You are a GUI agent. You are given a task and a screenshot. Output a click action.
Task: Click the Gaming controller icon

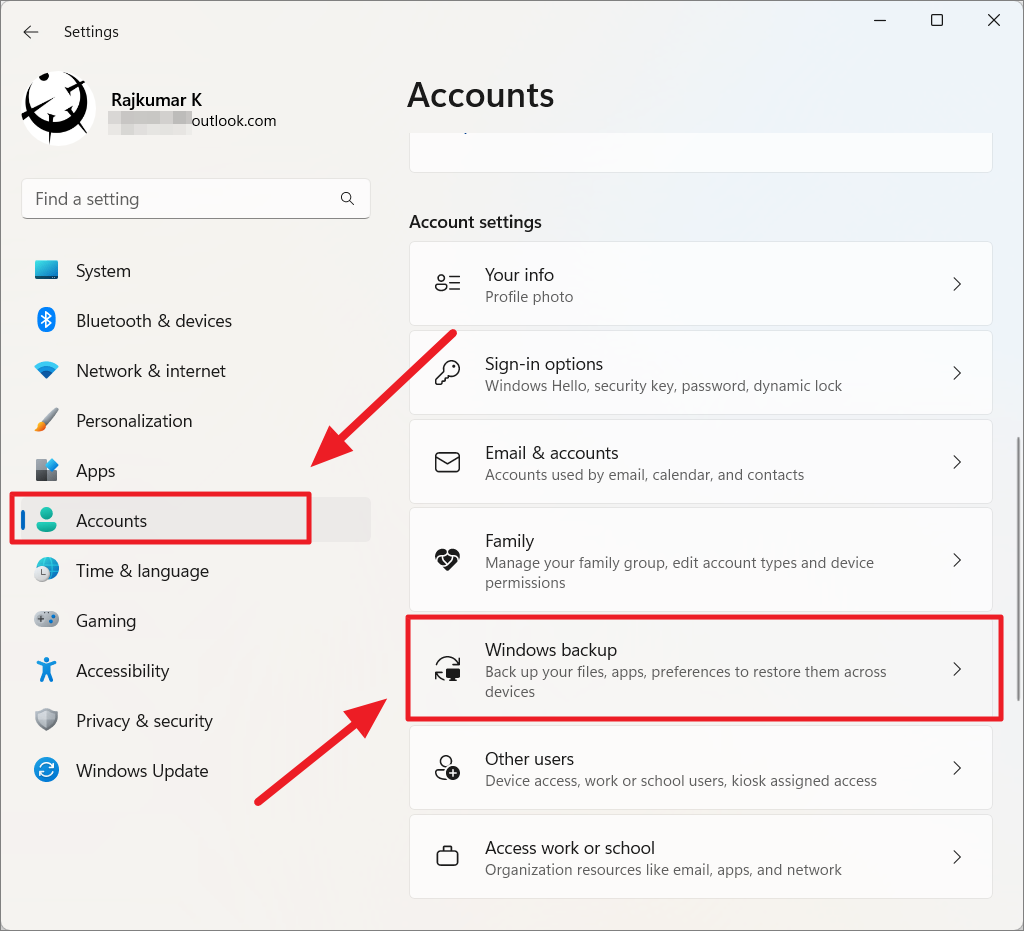46,620
